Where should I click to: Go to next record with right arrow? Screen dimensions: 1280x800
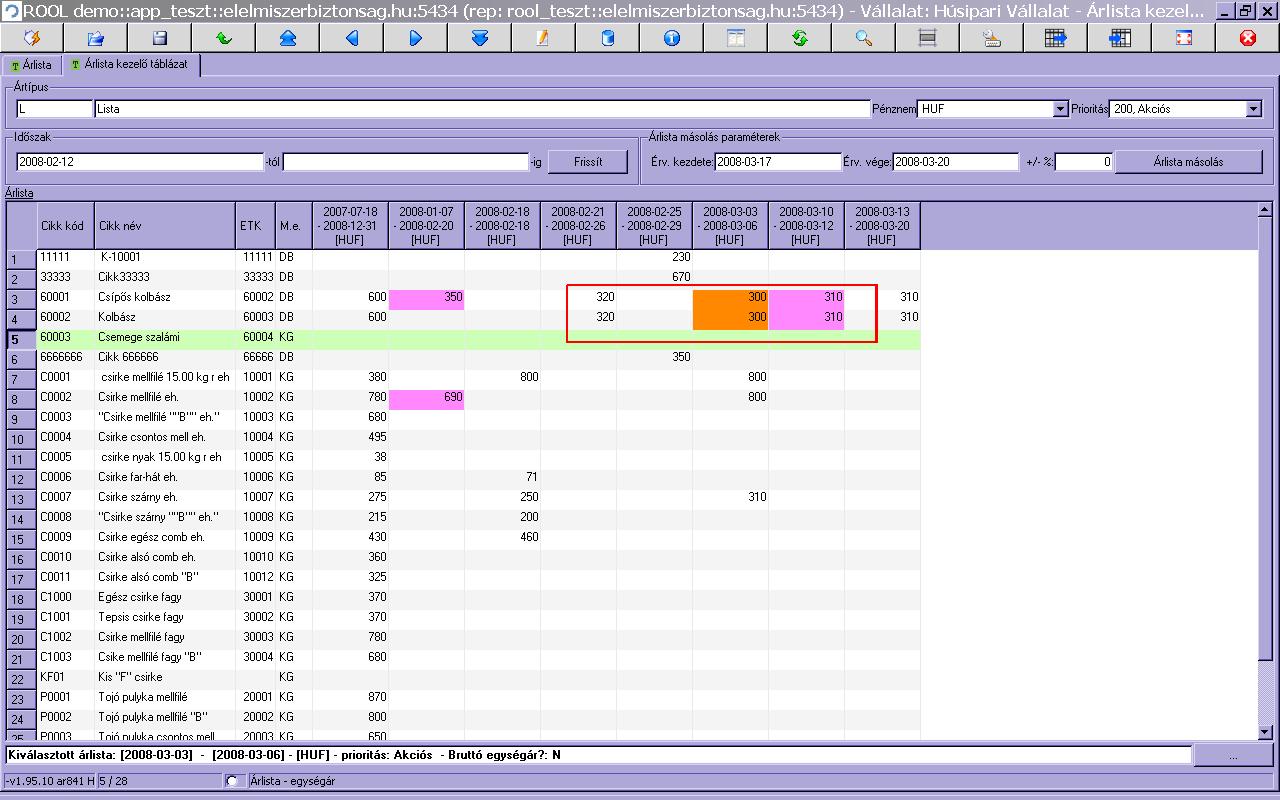pyautogui.click(x=416, y=38)
